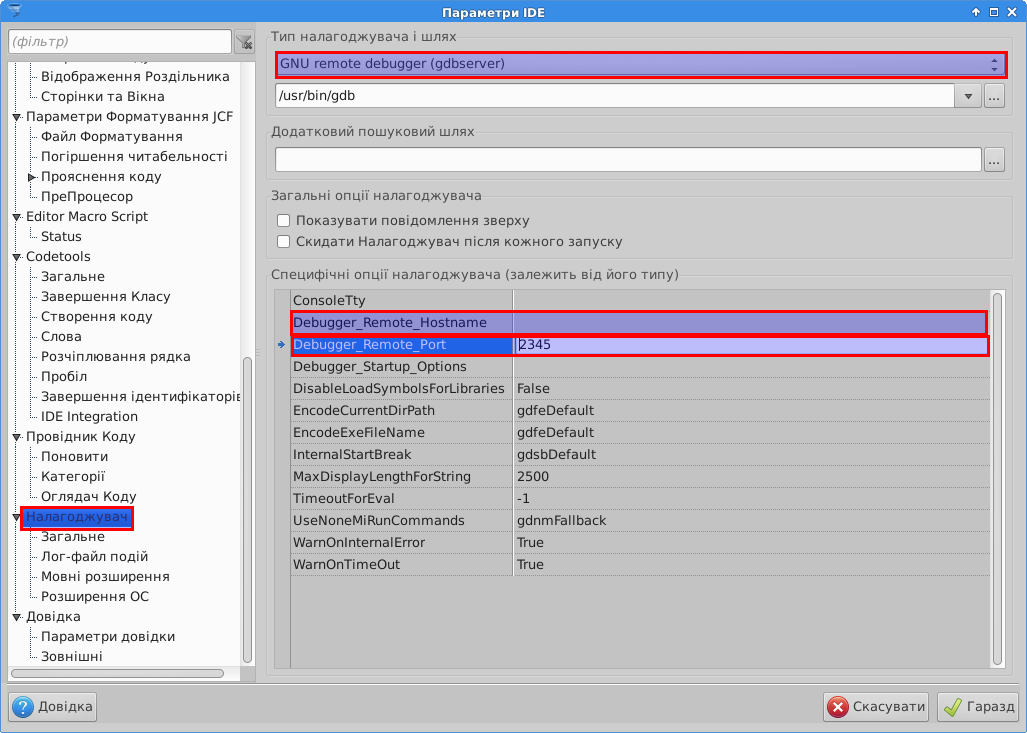Image resolution: width=1027 pixels, height=733 pixels.
Task: Select 'Слова' tree item
Action: 62,337
